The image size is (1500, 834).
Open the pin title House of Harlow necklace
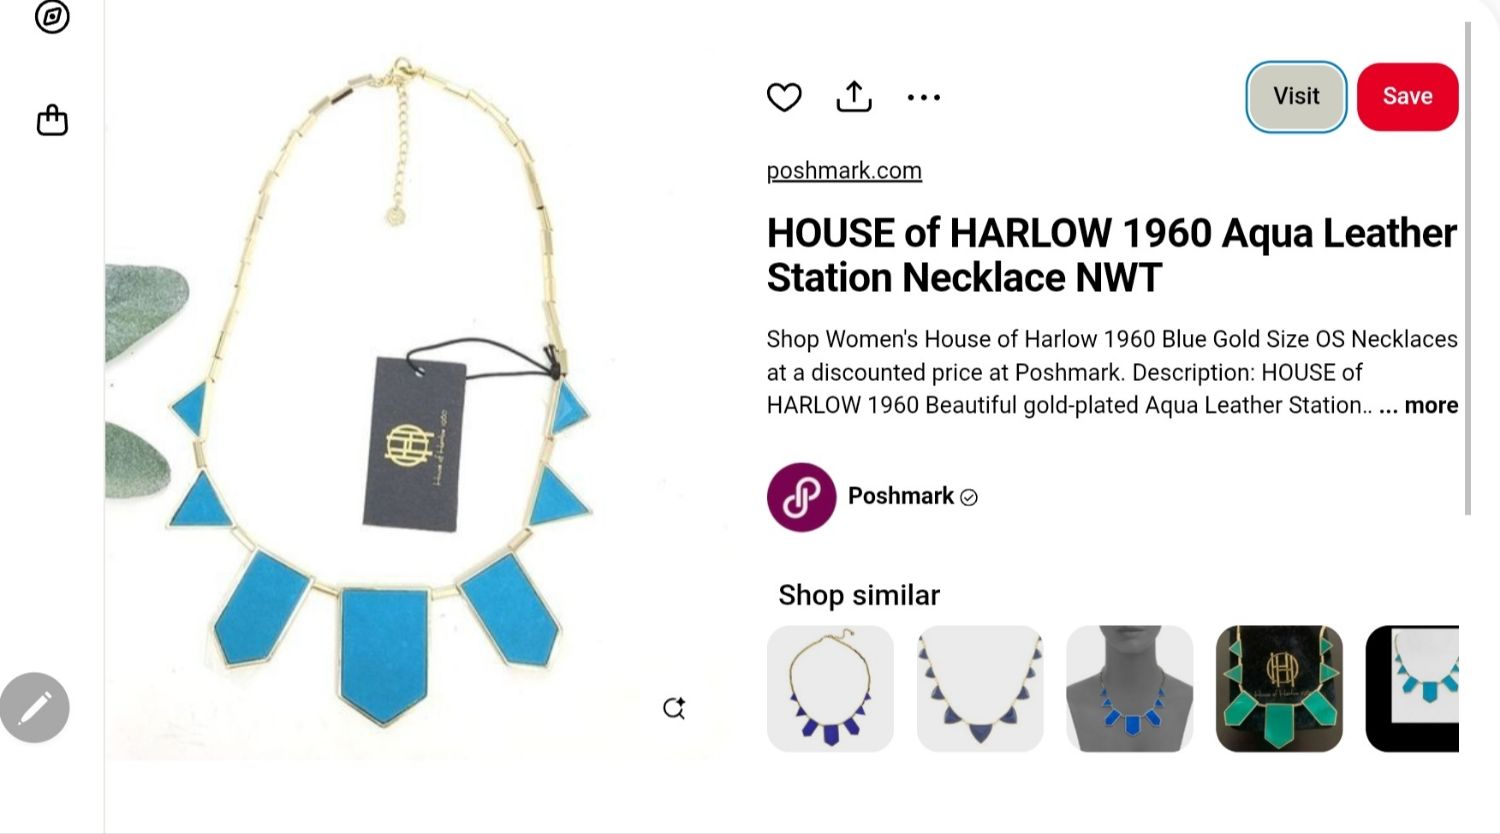click(x=1111, y=255)
